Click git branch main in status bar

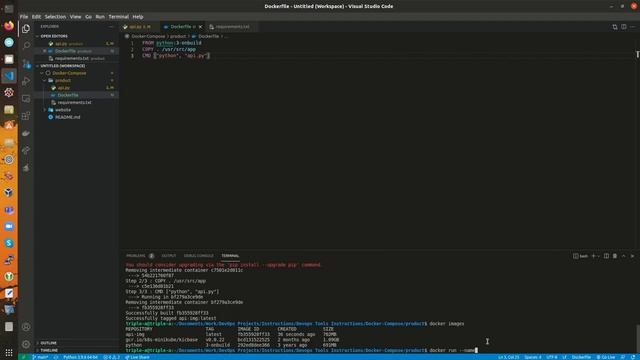(x=40, y=357)
